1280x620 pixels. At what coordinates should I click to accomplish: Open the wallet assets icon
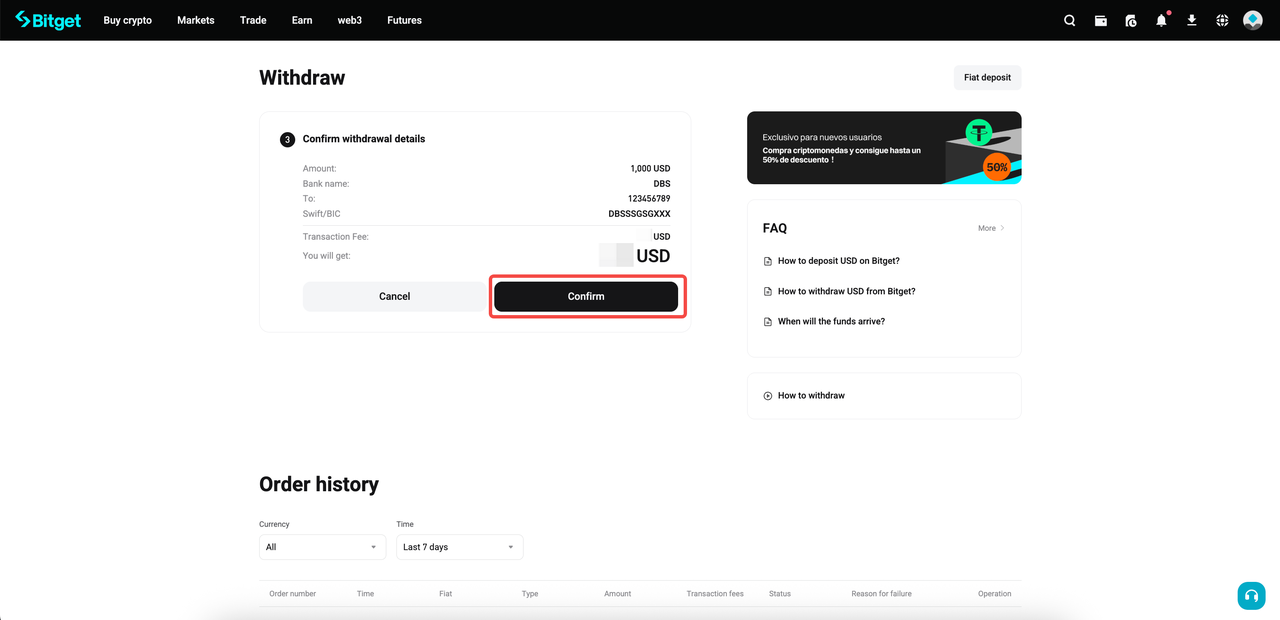1100,20
